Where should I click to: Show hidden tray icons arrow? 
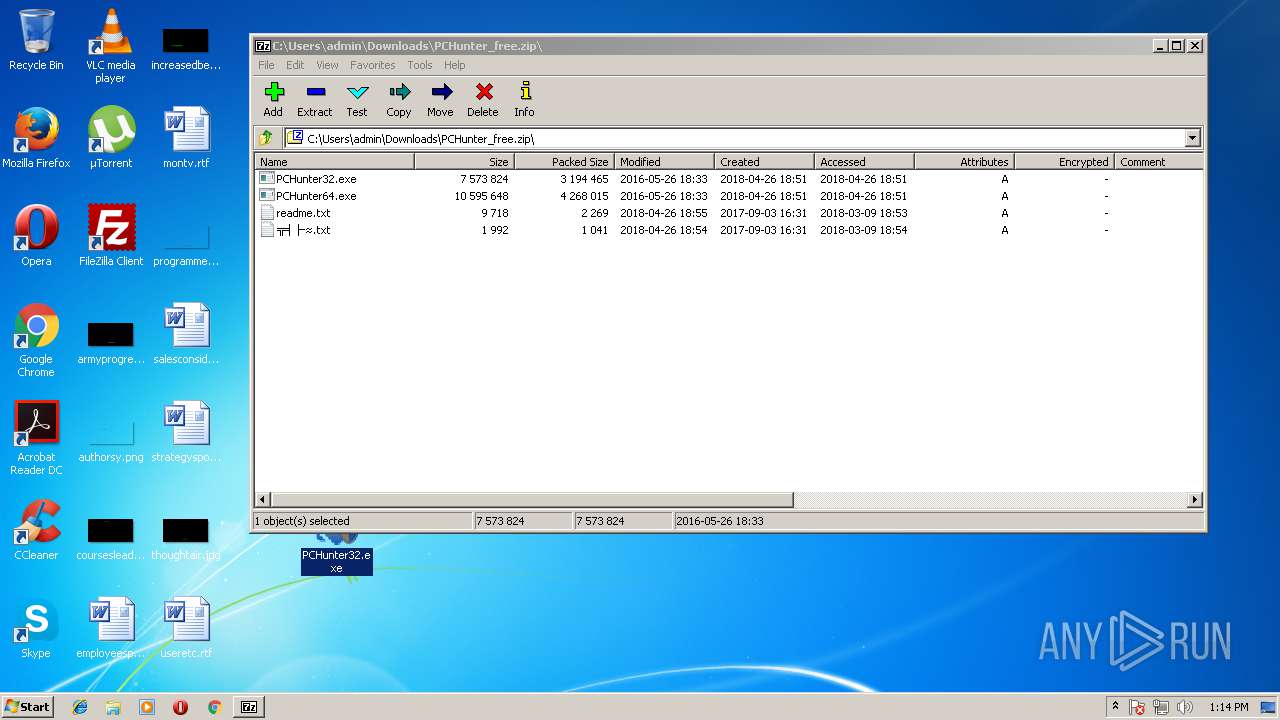coord(1115,707)
